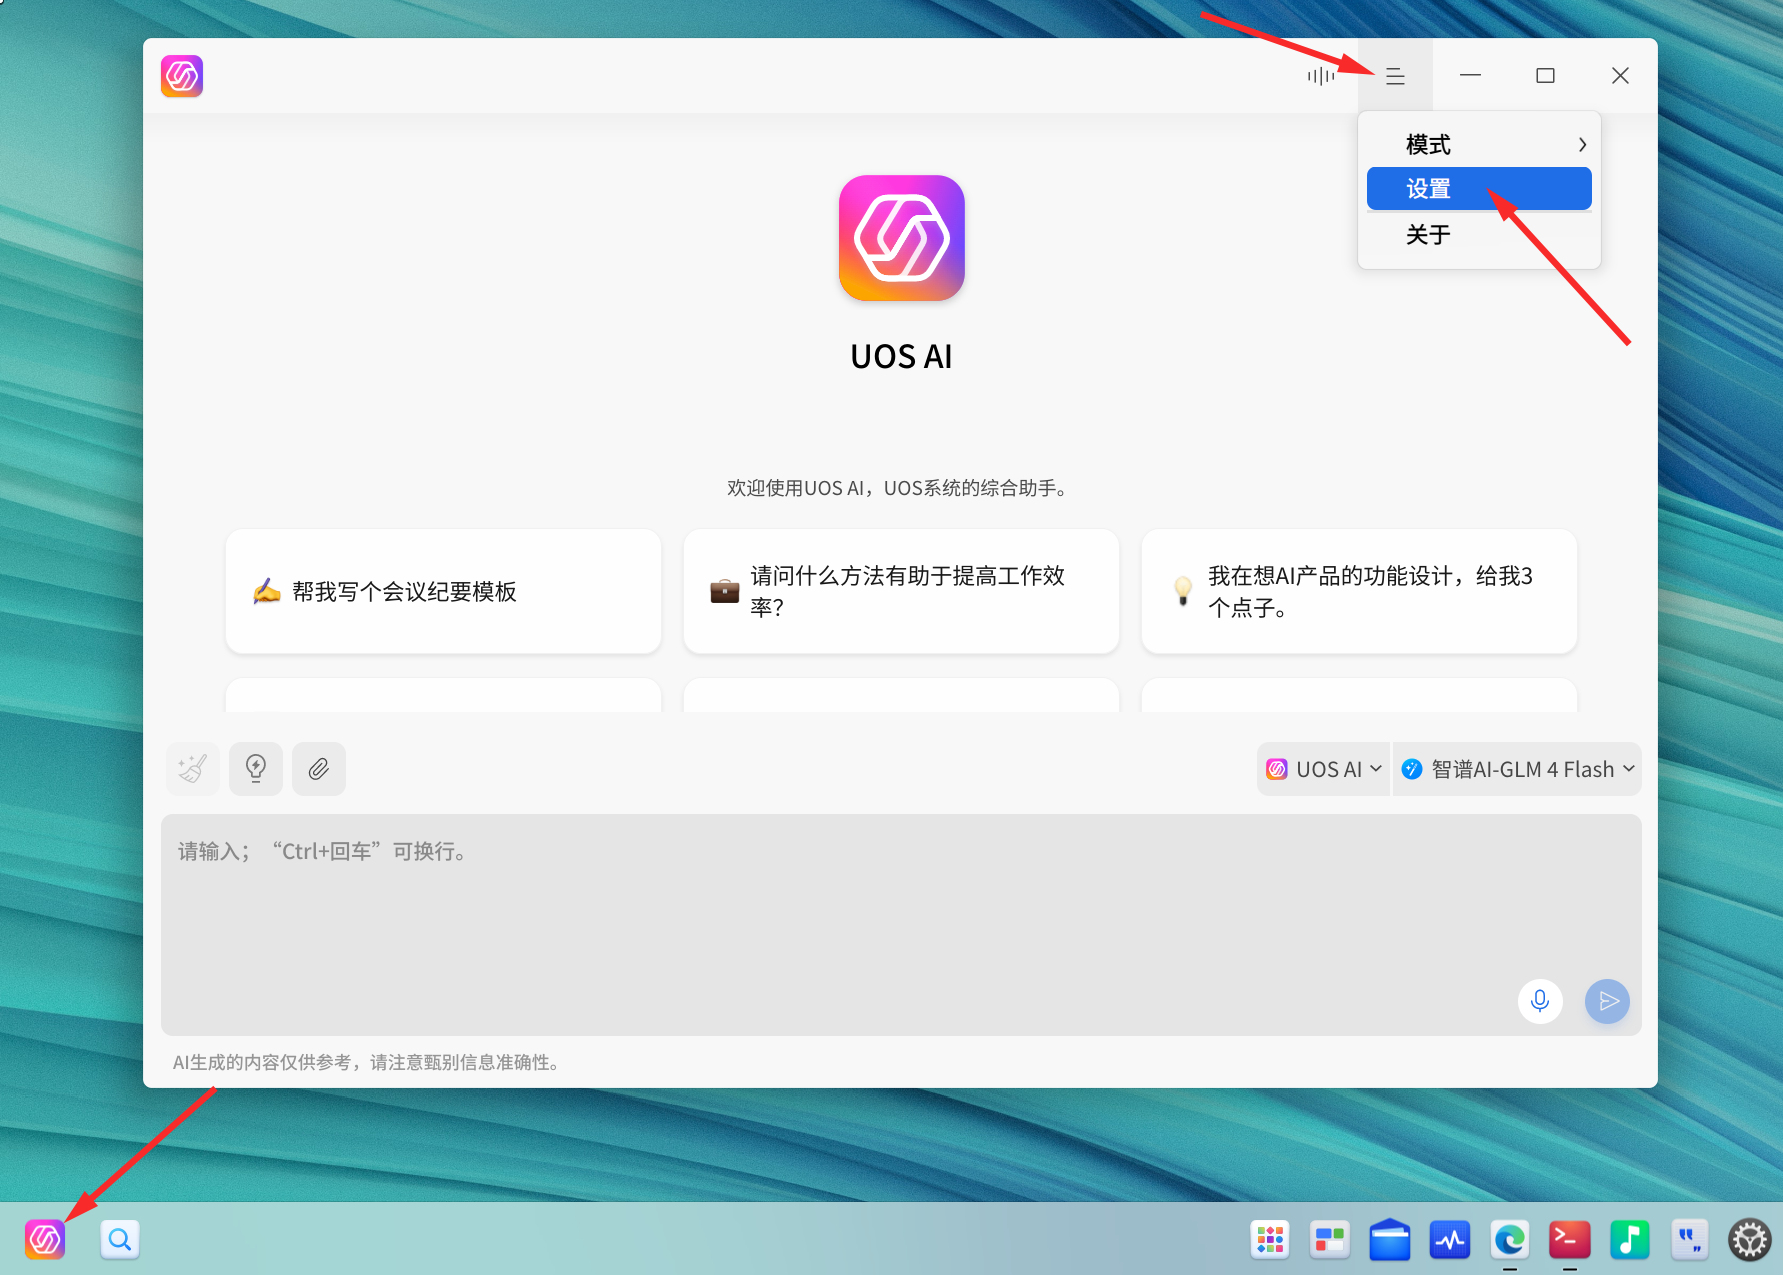Open system monitor in dock
Image resolution: width=1783 pixels, height=1275 pixels.
click(1450, 1240)
